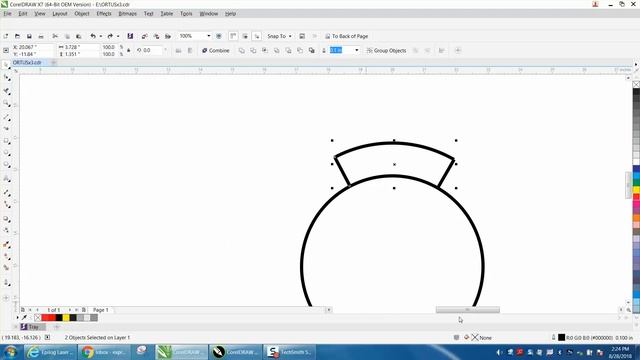Click the rotation angle field
Image resolution: width=640 pixels, height=360 pixels.
(x=152, y=50)
